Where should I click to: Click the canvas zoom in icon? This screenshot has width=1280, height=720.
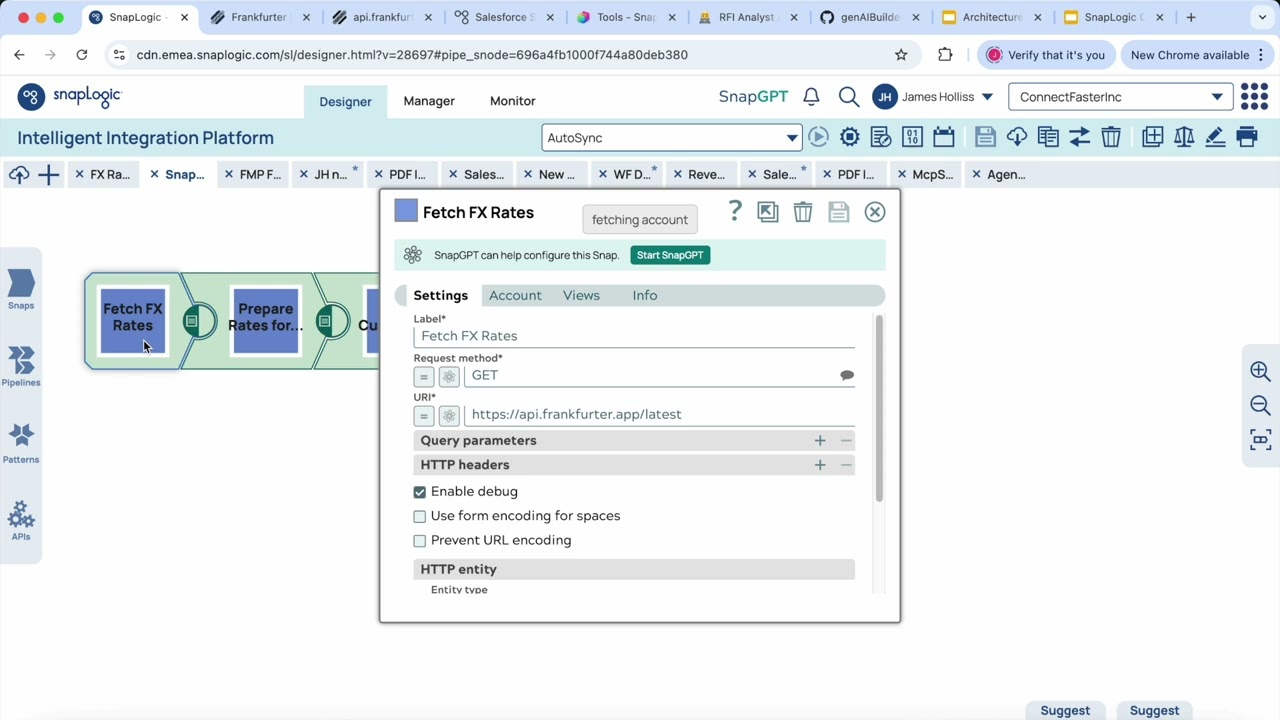pos(1260,371)
